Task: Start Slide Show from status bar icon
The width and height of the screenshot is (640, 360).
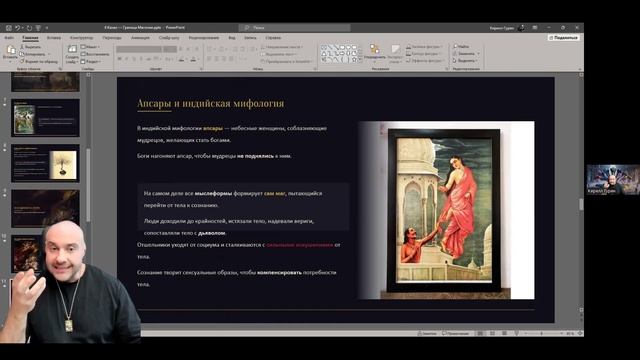Action: pos(516,333)
